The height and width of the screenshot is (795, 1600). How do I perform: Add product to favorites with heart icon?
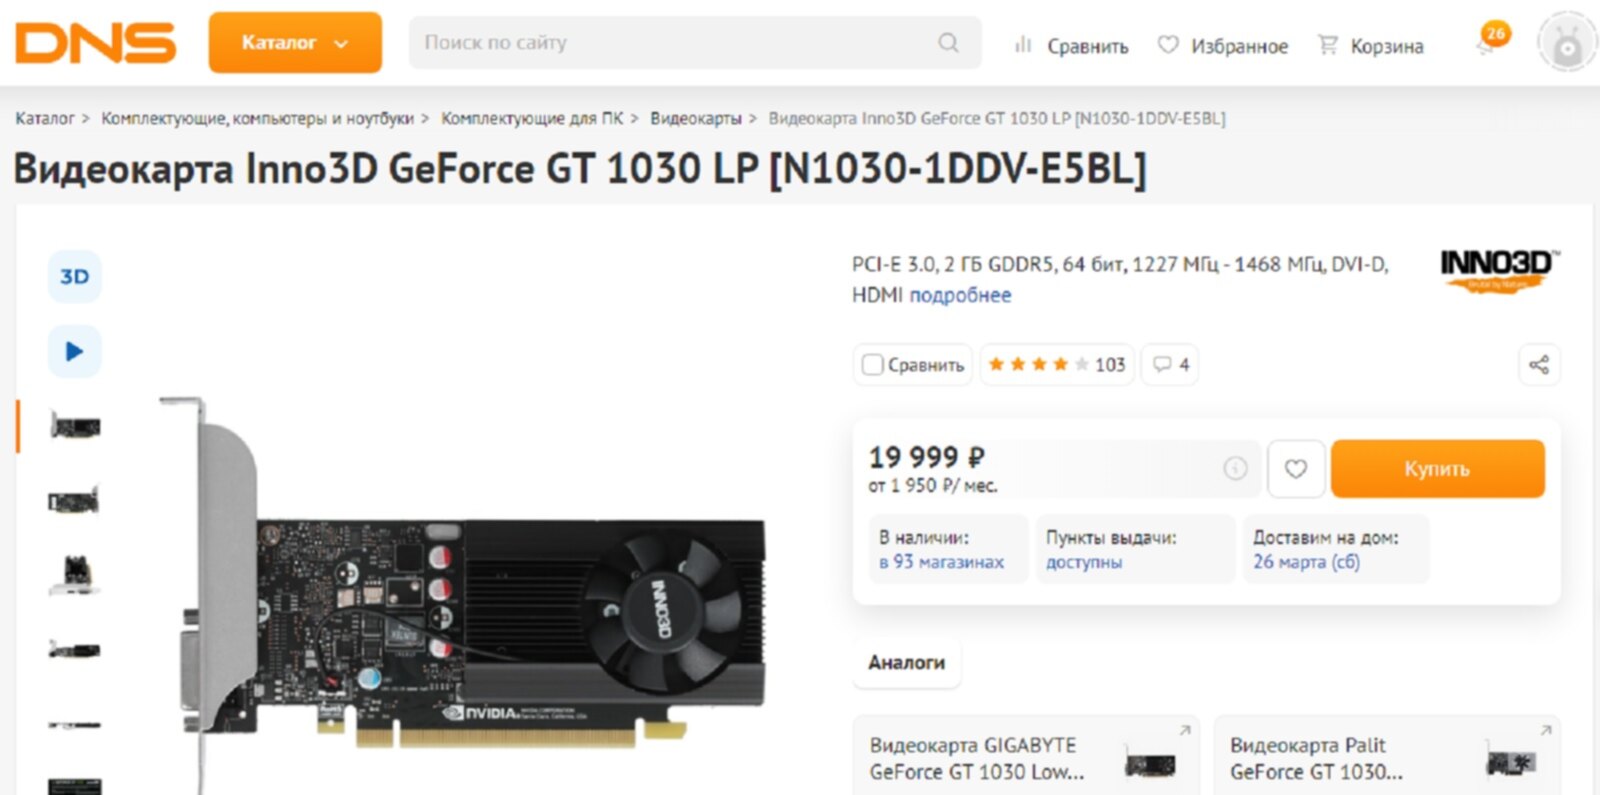tap(1296, 469)
